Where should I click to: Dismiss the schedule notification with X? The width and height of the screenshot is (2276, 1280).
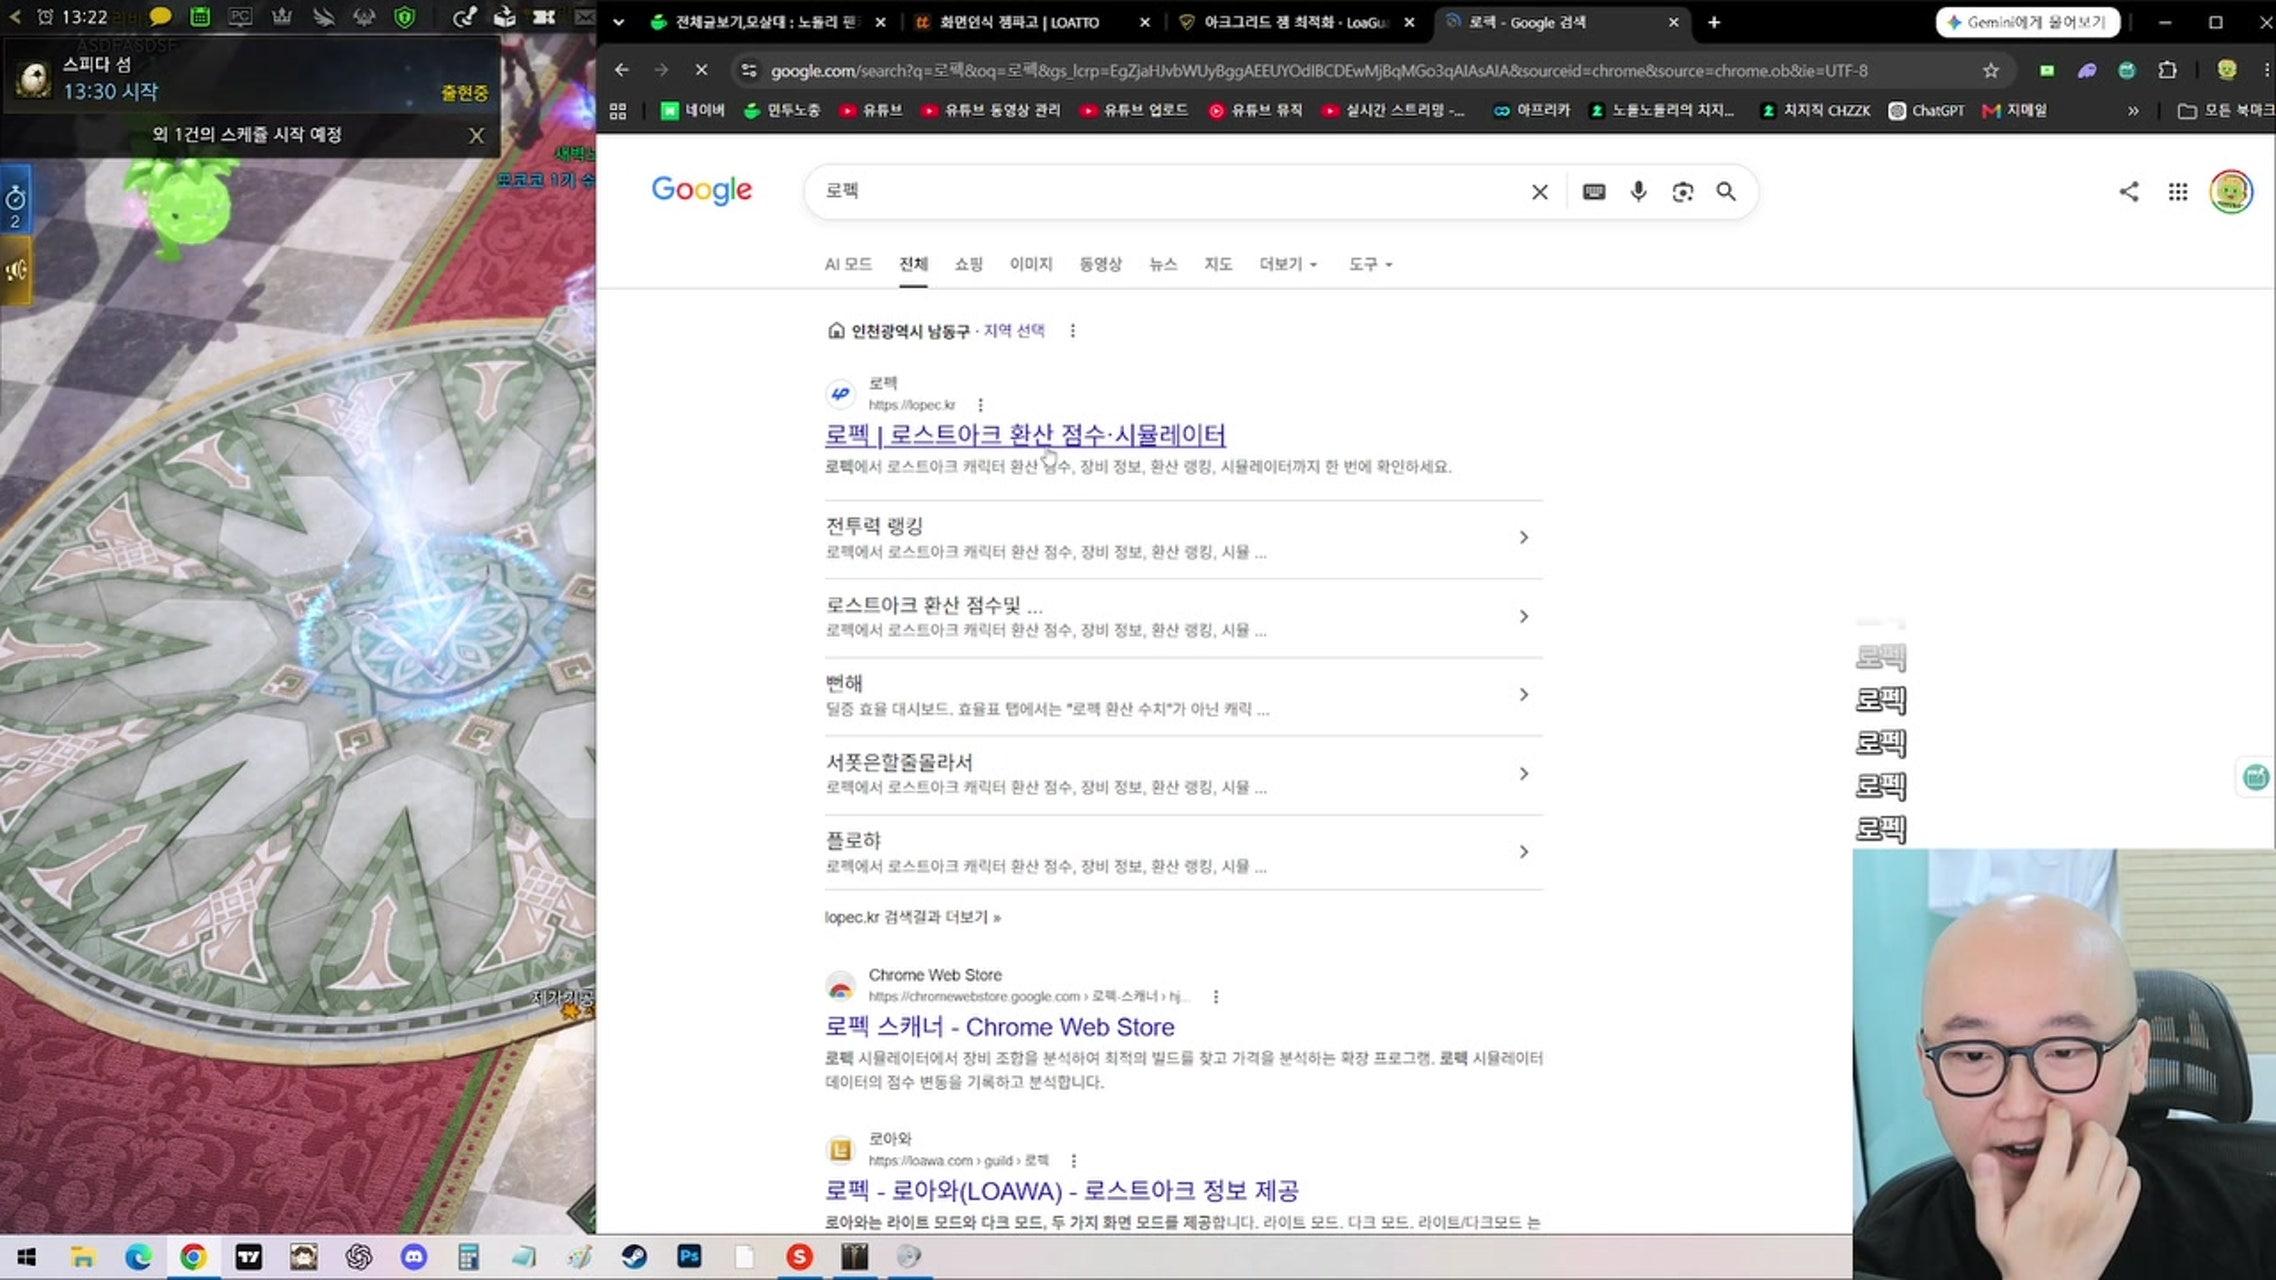click(477, 135)
